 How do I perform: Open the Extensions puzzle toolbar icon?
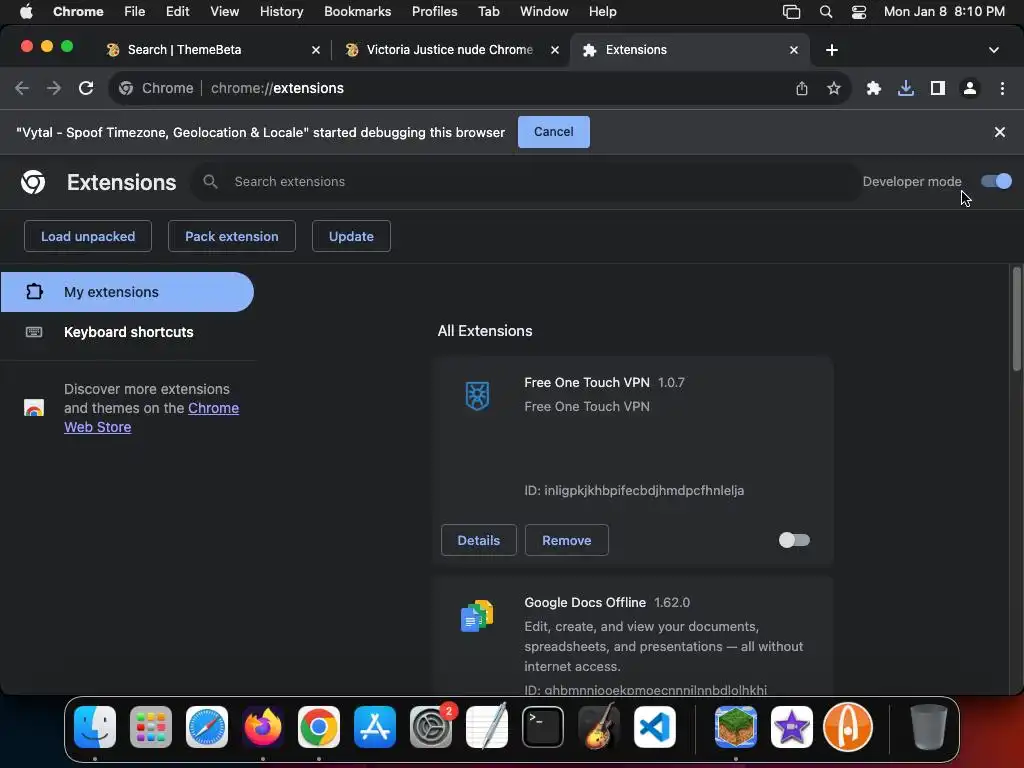pos(874,88)
